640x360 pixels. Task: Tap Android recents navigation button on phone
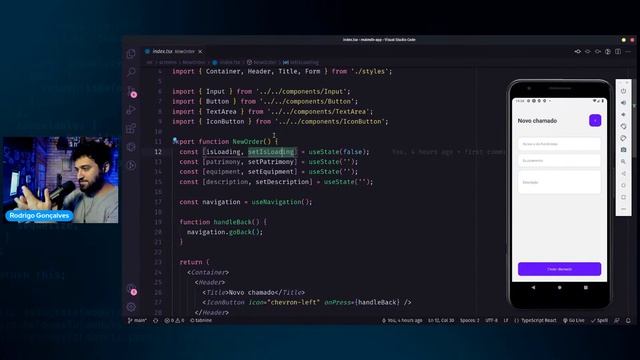(x=586, y=287)
